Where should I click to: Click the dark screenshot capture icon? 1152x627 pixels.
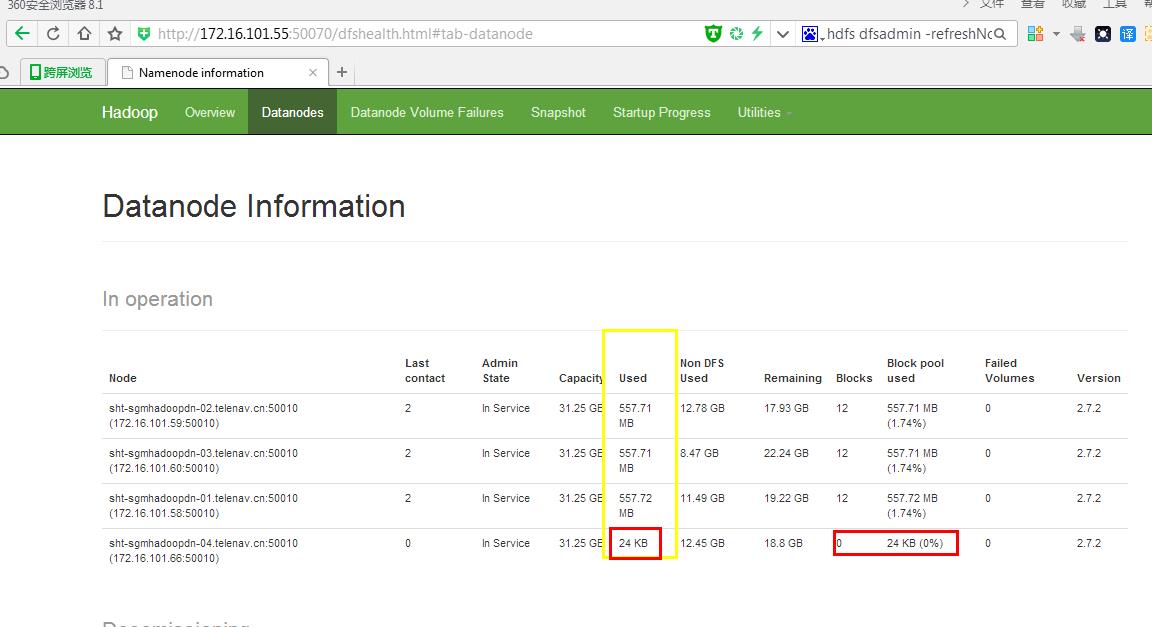pos(1103,34)
